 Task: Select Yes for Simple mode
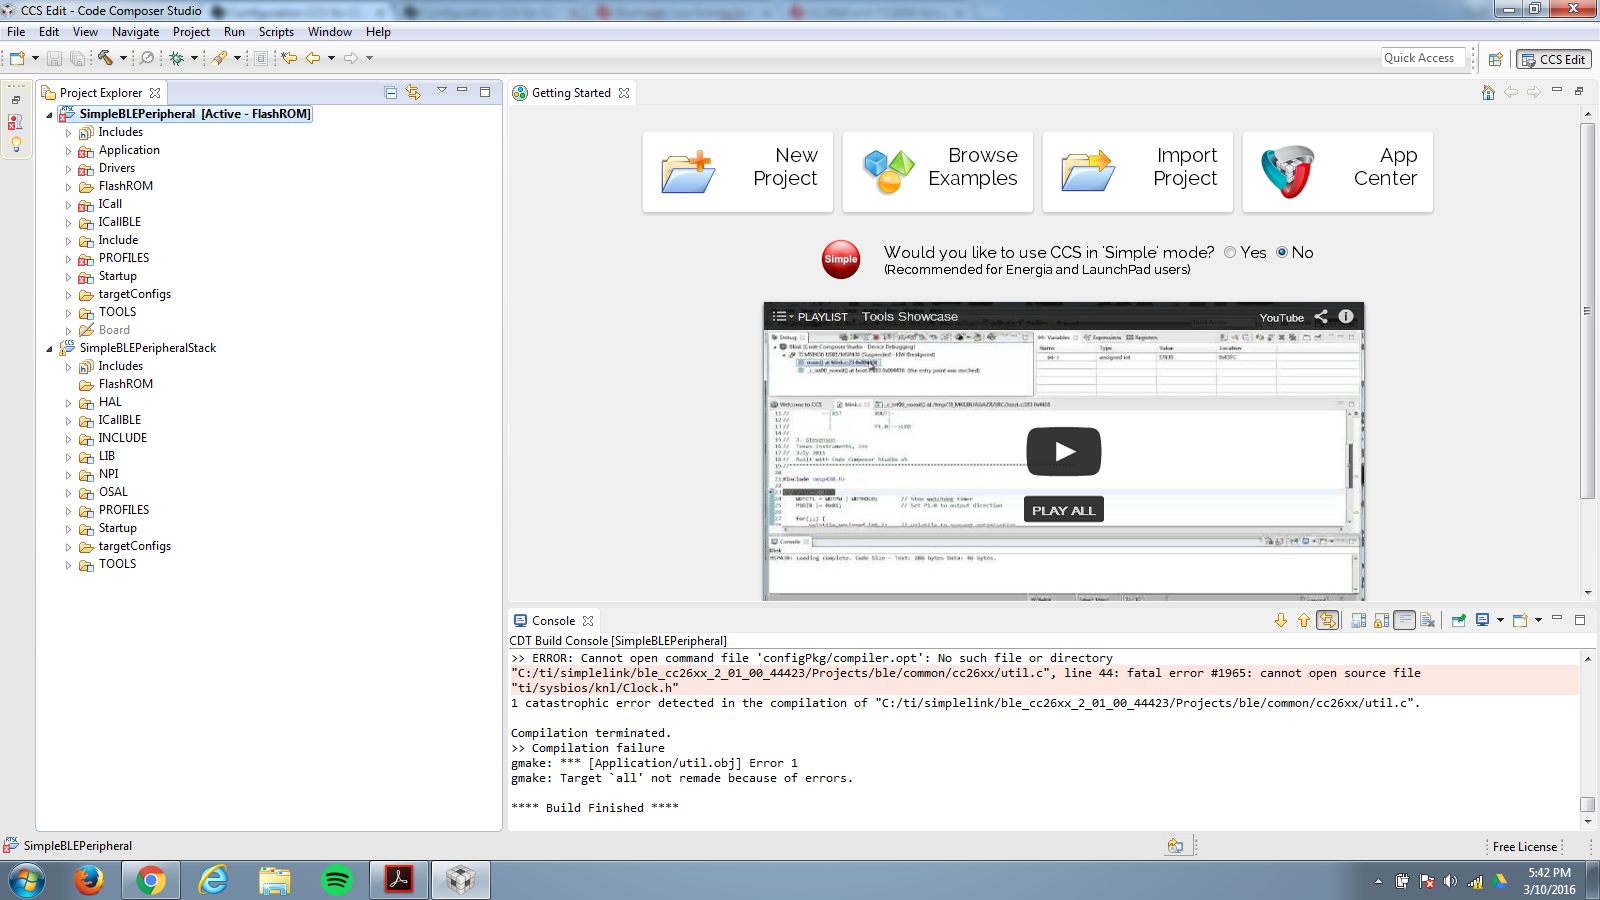(x=1230, y=253)
